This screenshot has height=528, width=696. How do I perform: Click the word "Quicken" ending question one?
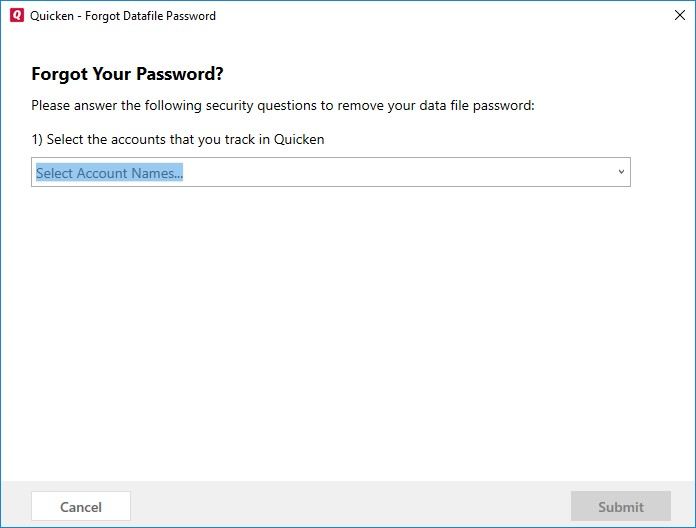(299, 140)
